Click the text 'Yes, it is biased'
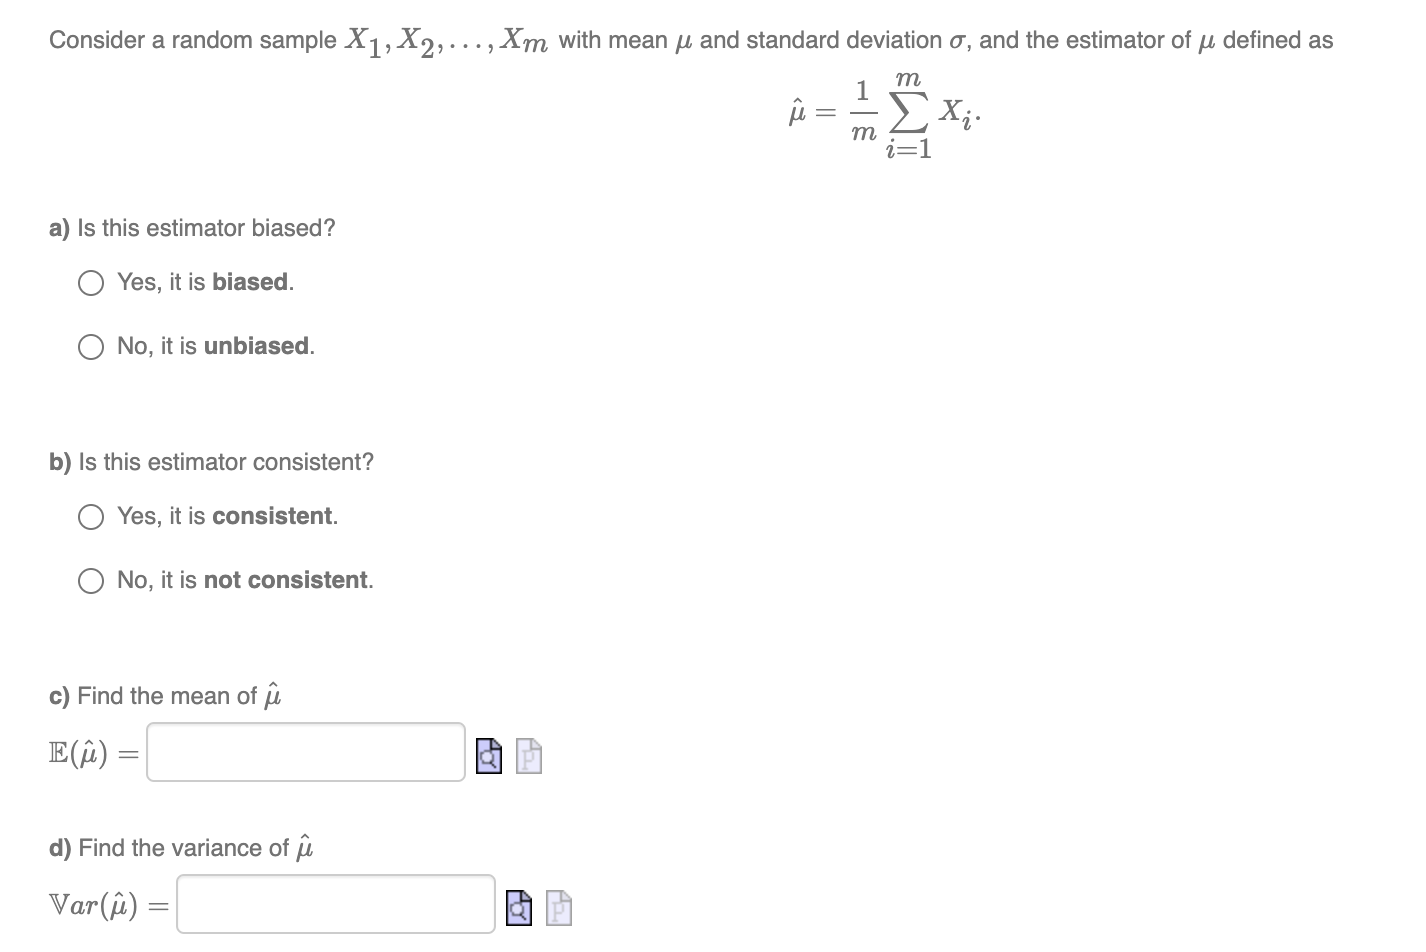The width and height of the screenshot is (1426, 952). [x=204, y=282]
